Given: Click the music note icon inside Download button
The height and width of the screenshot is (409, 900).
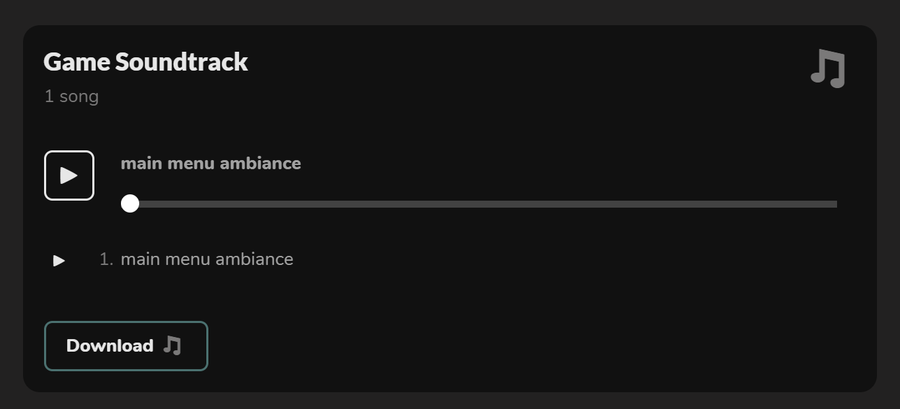Looking at the screenshot, I should [x=172, y=345].
